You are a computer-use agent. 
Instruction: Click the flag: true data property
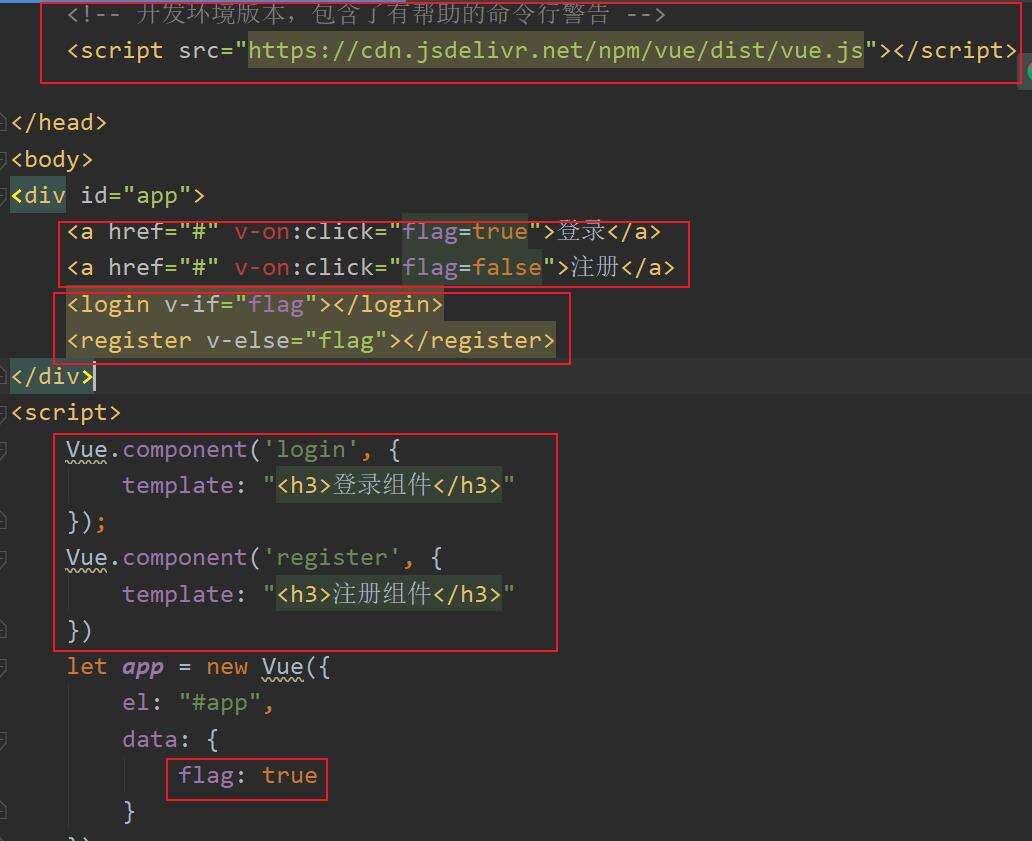247,776
